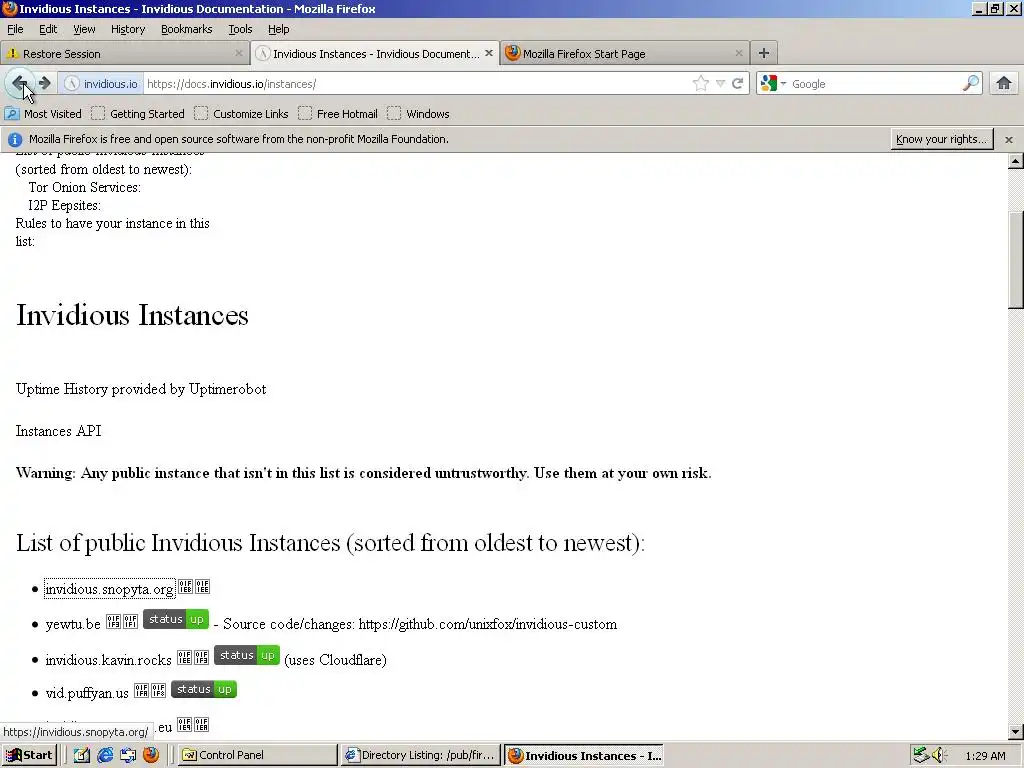Click the volume speaker tray icon

pos(938,755)
